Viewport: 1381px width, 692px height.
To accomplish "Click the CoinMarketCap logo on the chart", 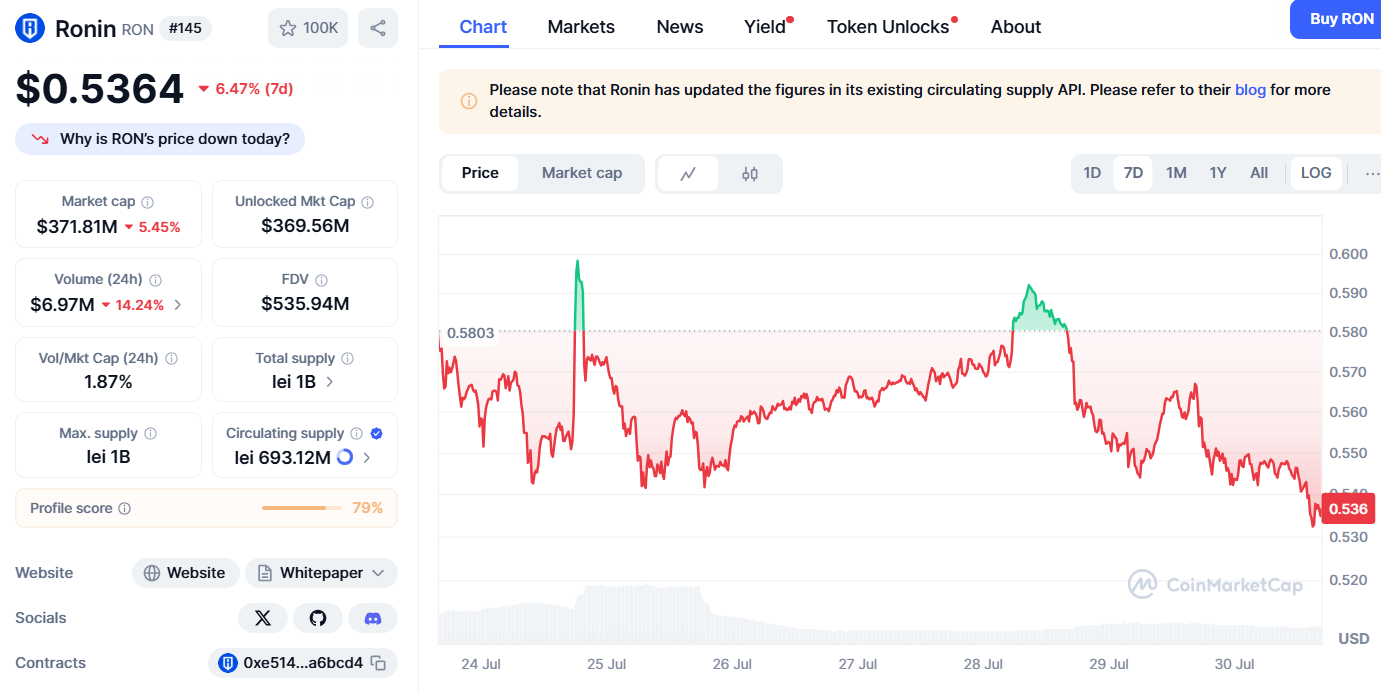I will [x=1215, y=584].
